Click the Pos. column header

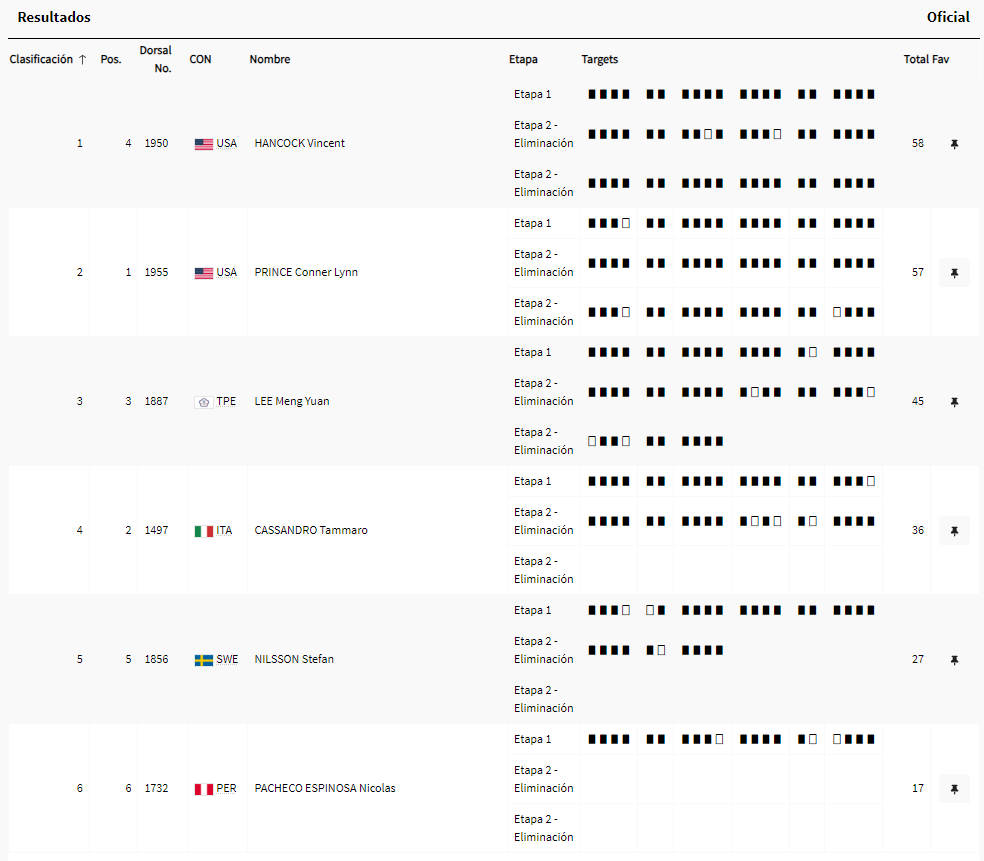click(x=111, y=59)
